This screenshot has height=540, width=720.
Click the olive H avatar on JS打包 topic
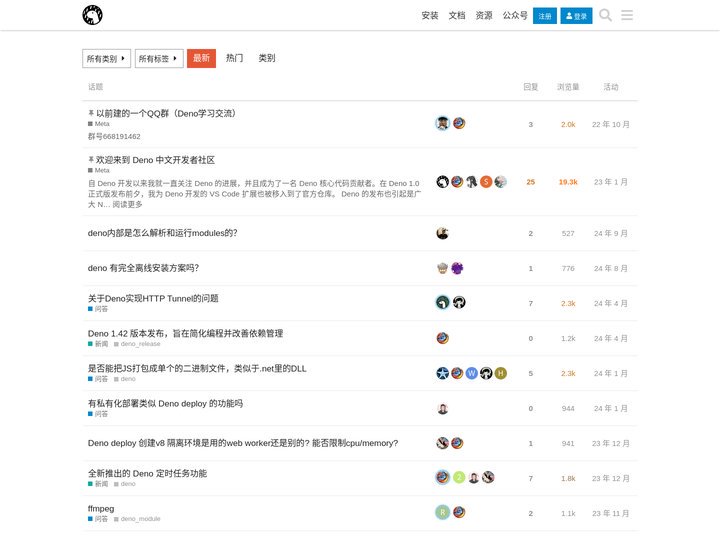[x=501, y=373]
